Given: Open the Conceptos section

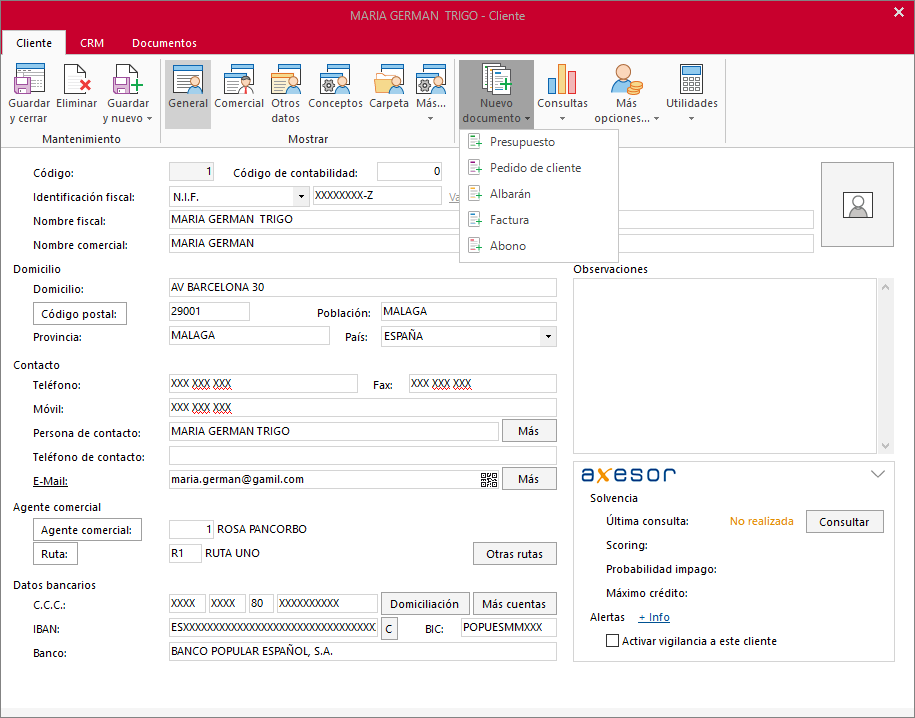Looking at the screenshot, I should [335, 88].
